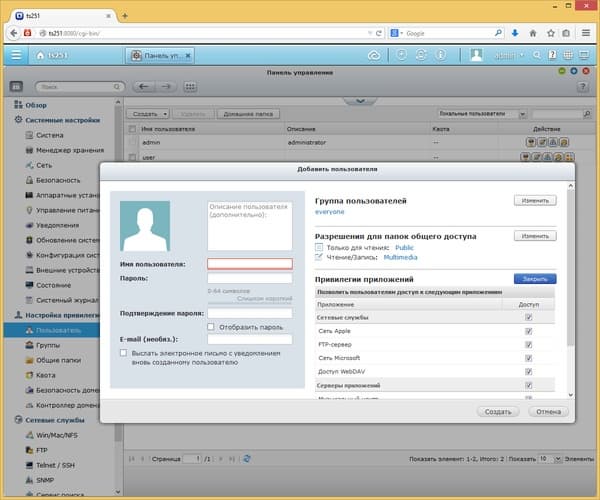Viewport: 600px width, 500px height.
Task: Select Telnet / SSH in sidebar
Action: [55, 465]
